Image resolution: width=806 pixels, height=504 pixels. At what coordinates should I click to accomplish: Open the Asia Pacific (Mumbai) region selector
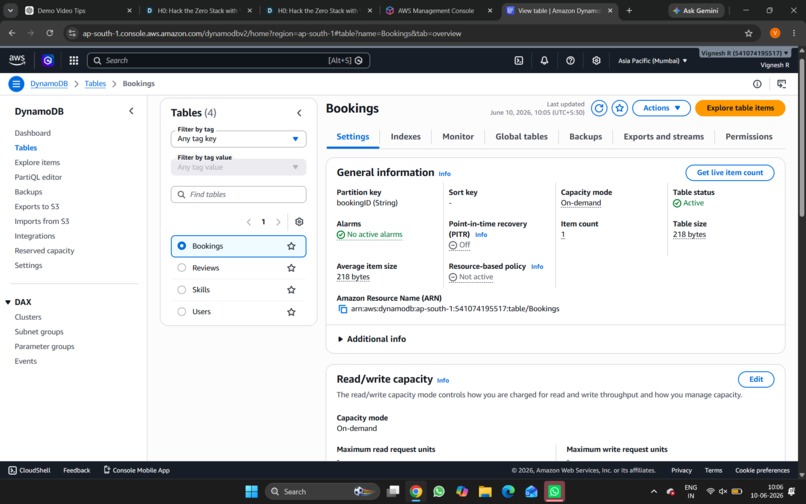point(652,61)
